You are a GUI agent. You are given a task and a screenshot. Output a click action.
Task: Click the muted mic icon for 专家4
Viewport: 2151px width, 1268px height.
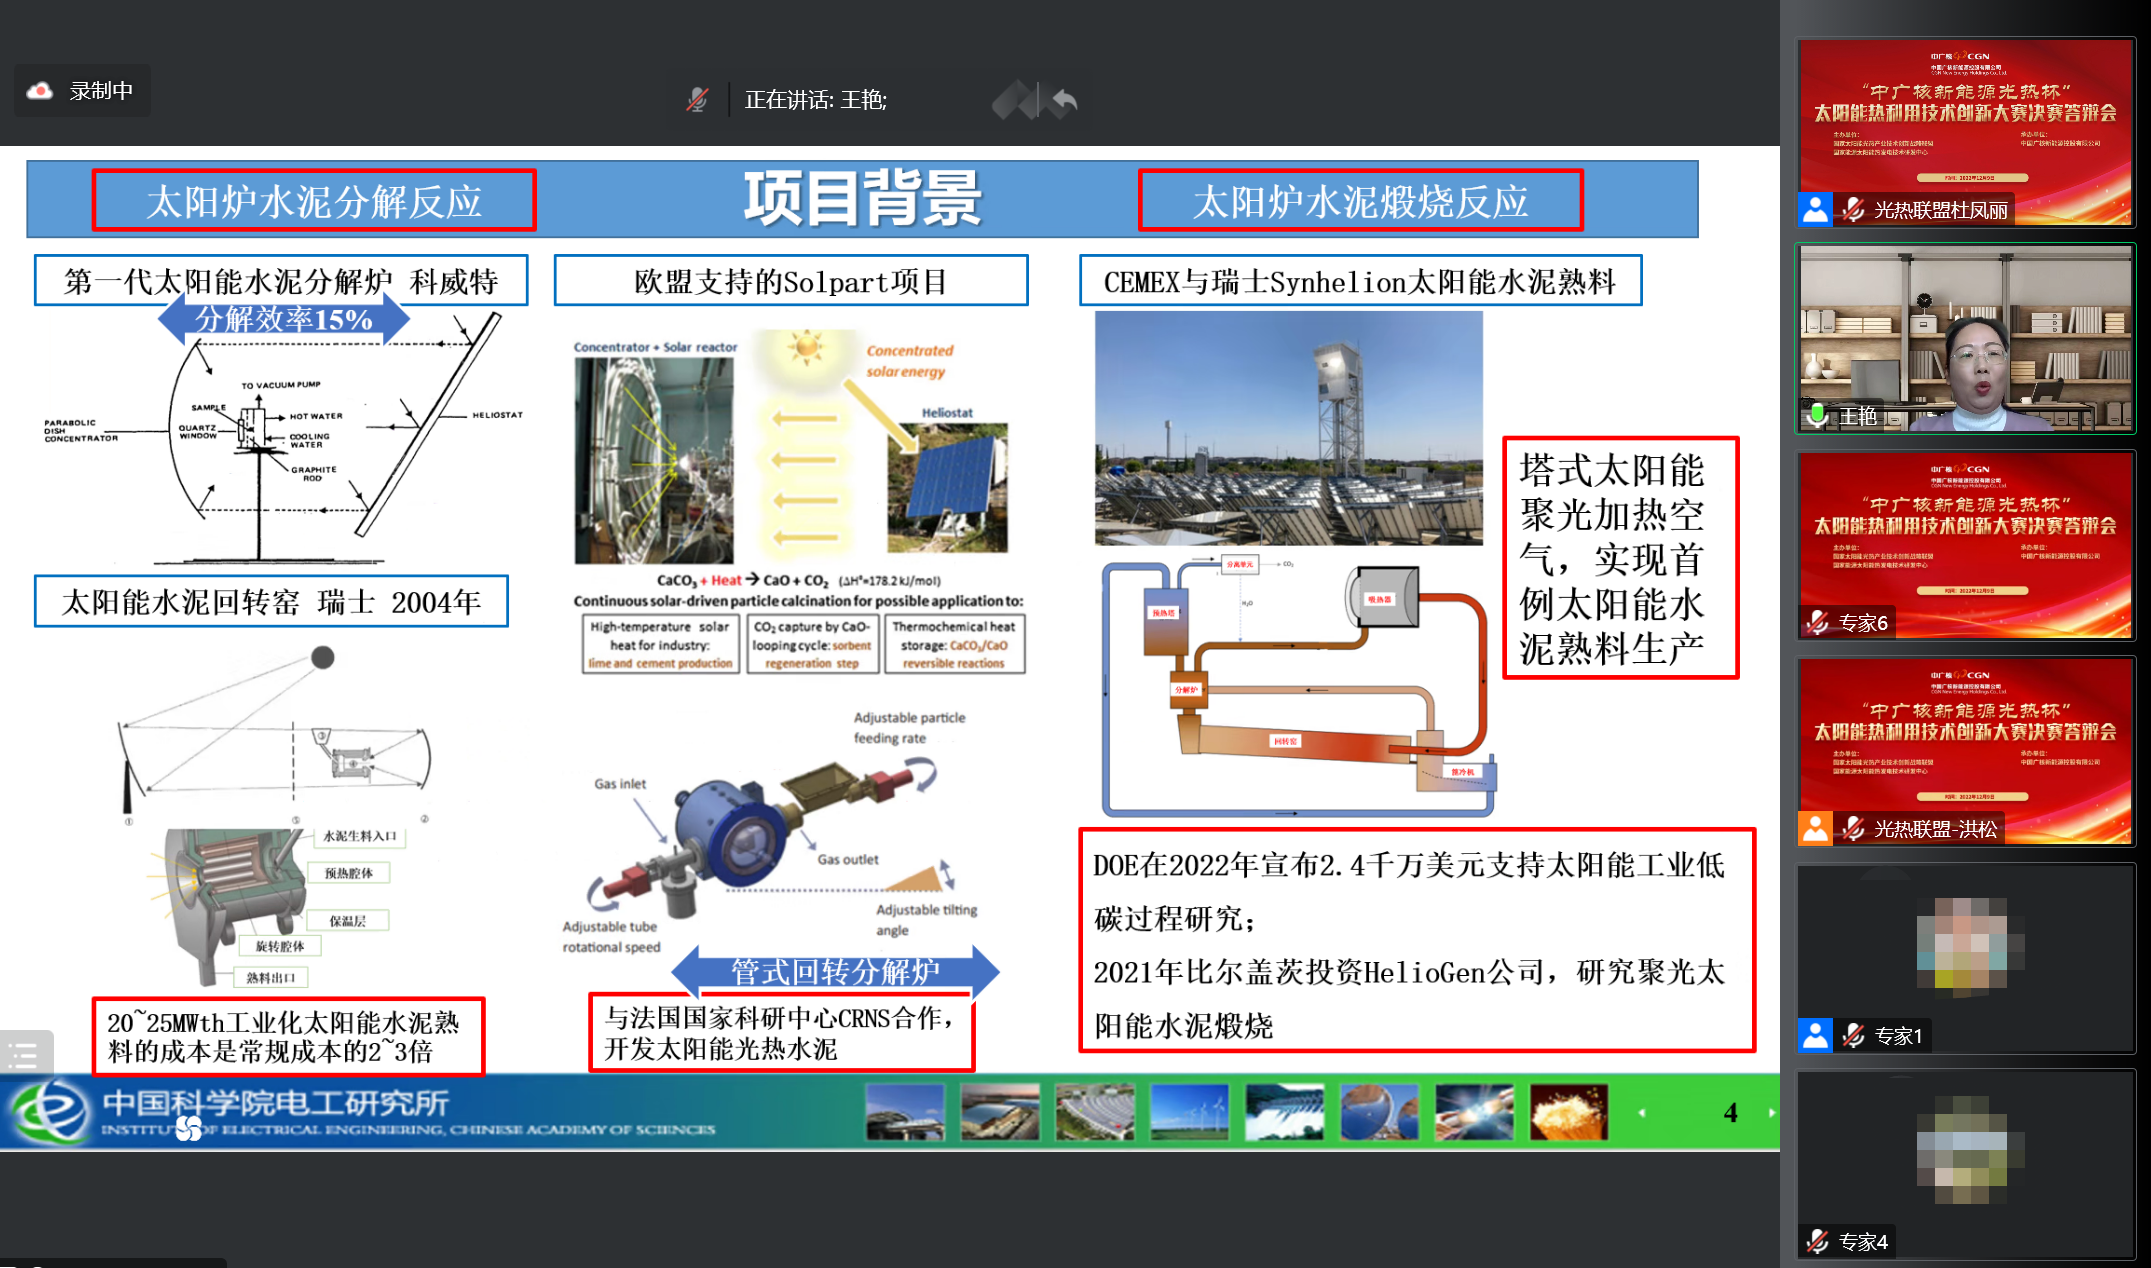click(x=1817, y=1241)
